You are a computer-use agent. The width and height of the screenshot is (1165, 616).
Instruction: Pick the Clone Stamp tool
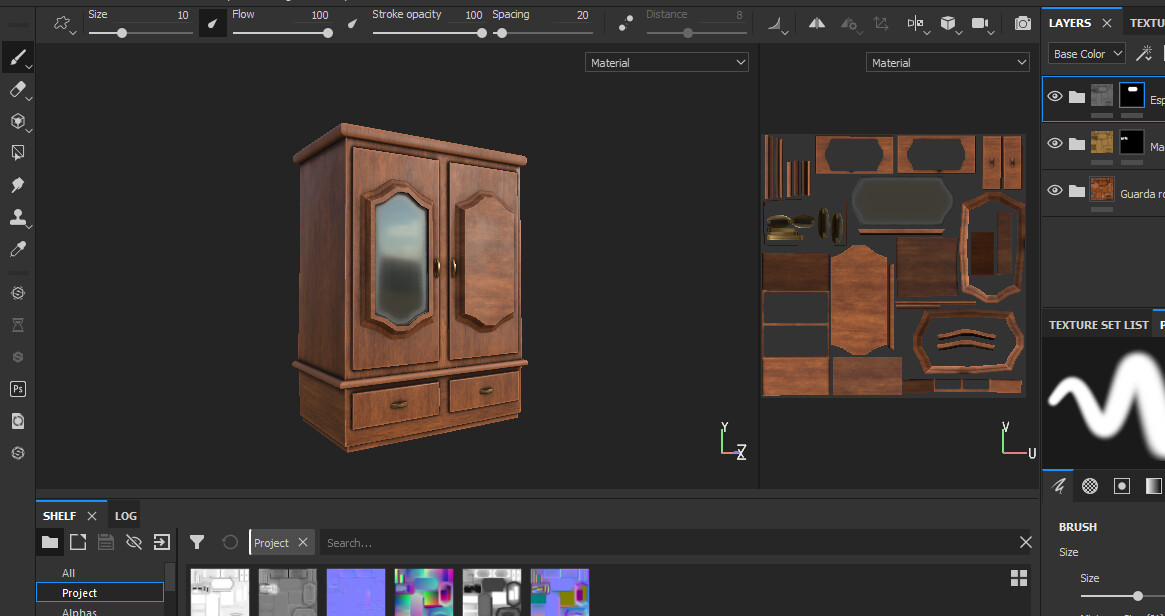[16, 218]
